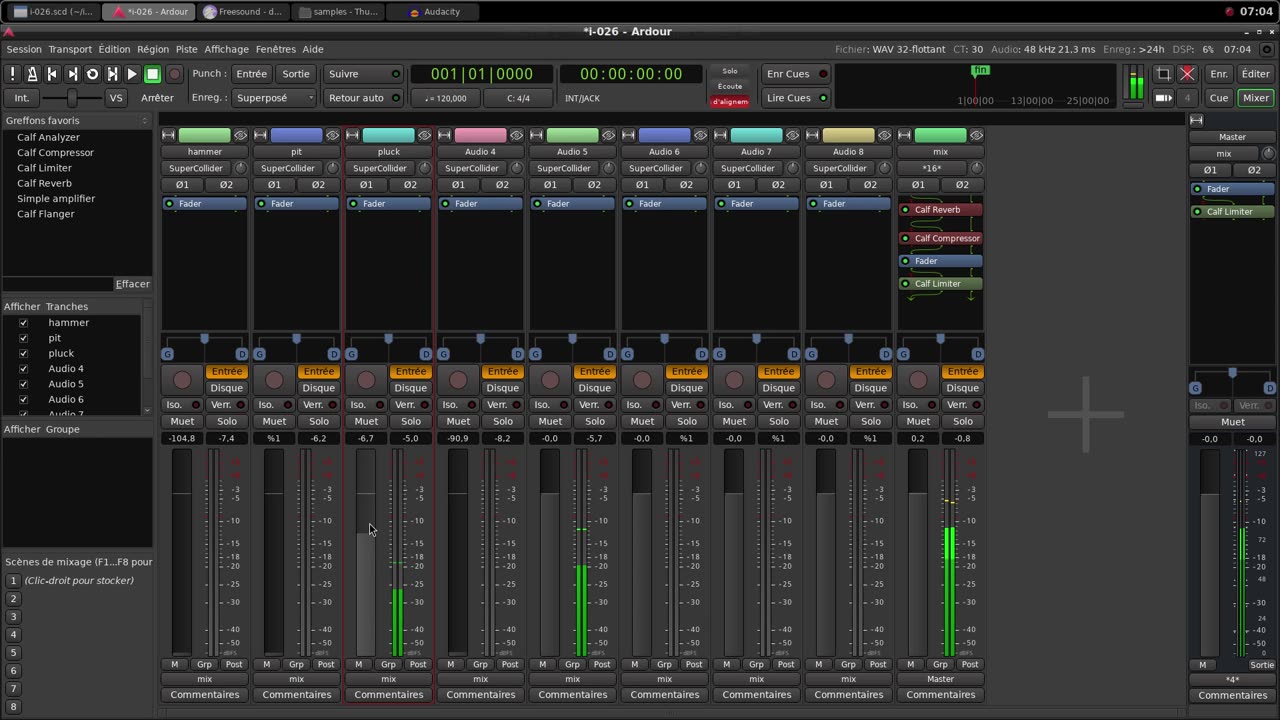Click the video camera icon in toolbar

1163,98
